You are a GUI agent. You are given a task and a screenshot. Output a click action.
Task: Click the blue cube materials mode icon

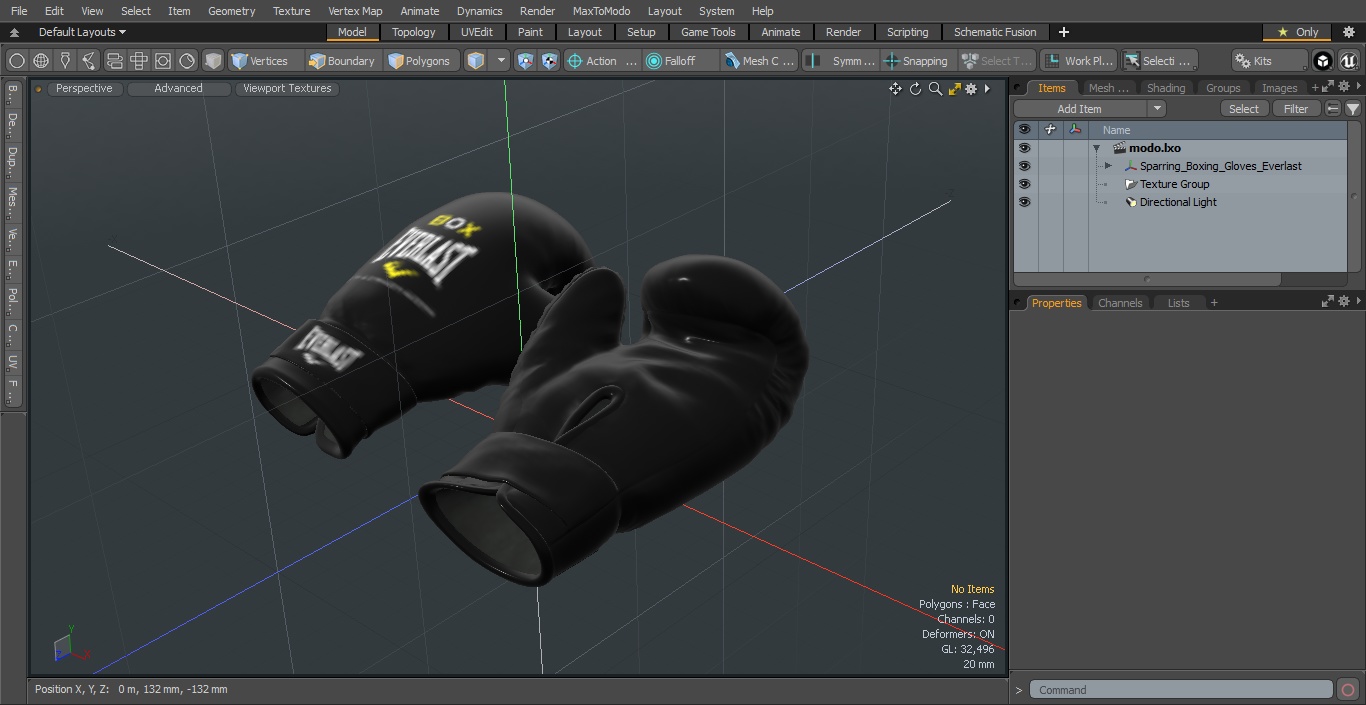(476, 61)
